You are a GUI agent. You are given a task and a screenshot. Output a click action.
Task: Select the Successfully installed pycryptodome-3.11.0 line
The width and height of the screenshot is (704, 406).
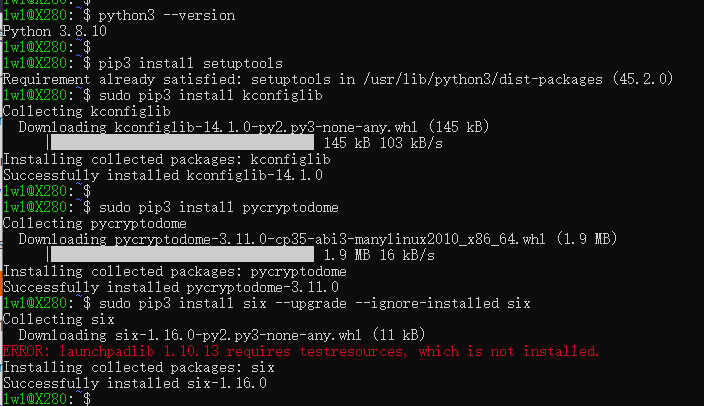(x=170, y=287)
